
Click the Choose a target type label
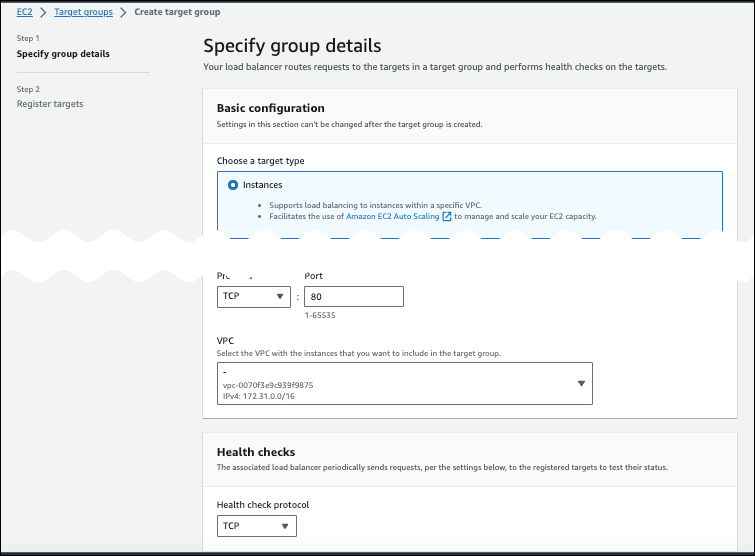point(260,161)
